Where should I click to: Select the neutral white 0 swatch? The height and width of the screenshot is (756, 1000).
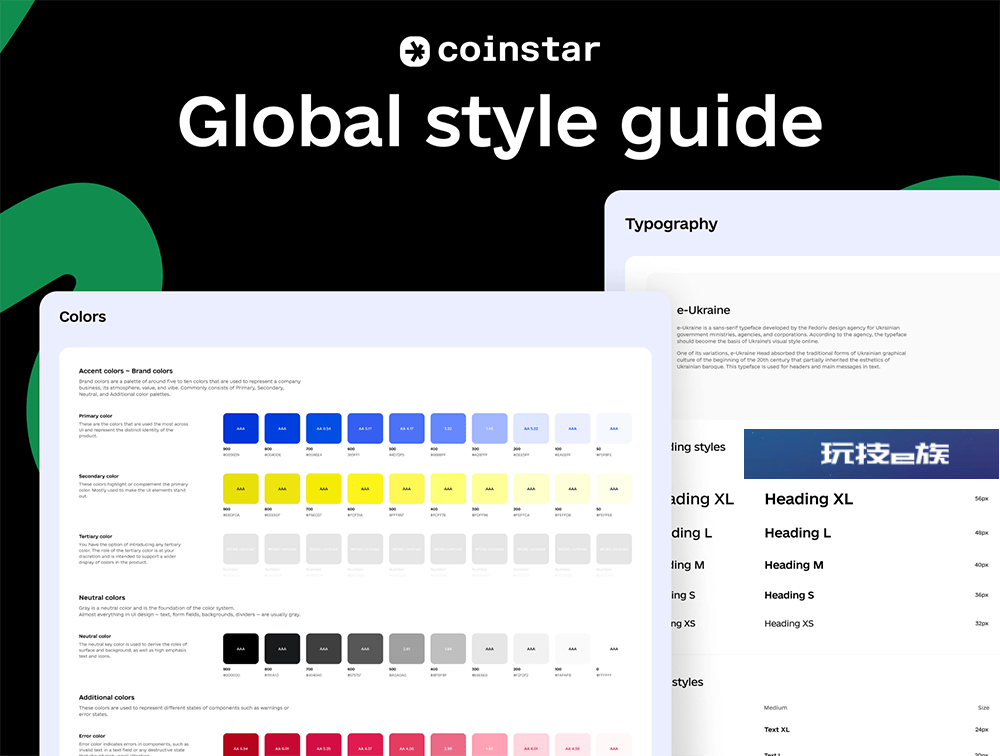[614, 648]
